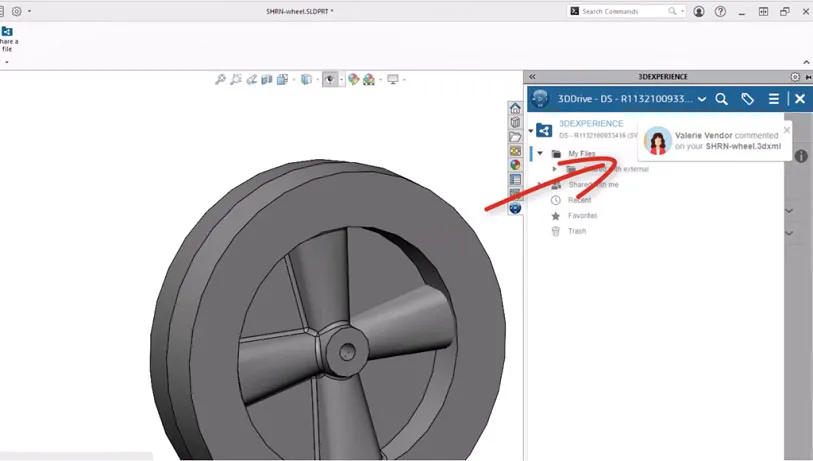Select Shared with me

[593, 185]
